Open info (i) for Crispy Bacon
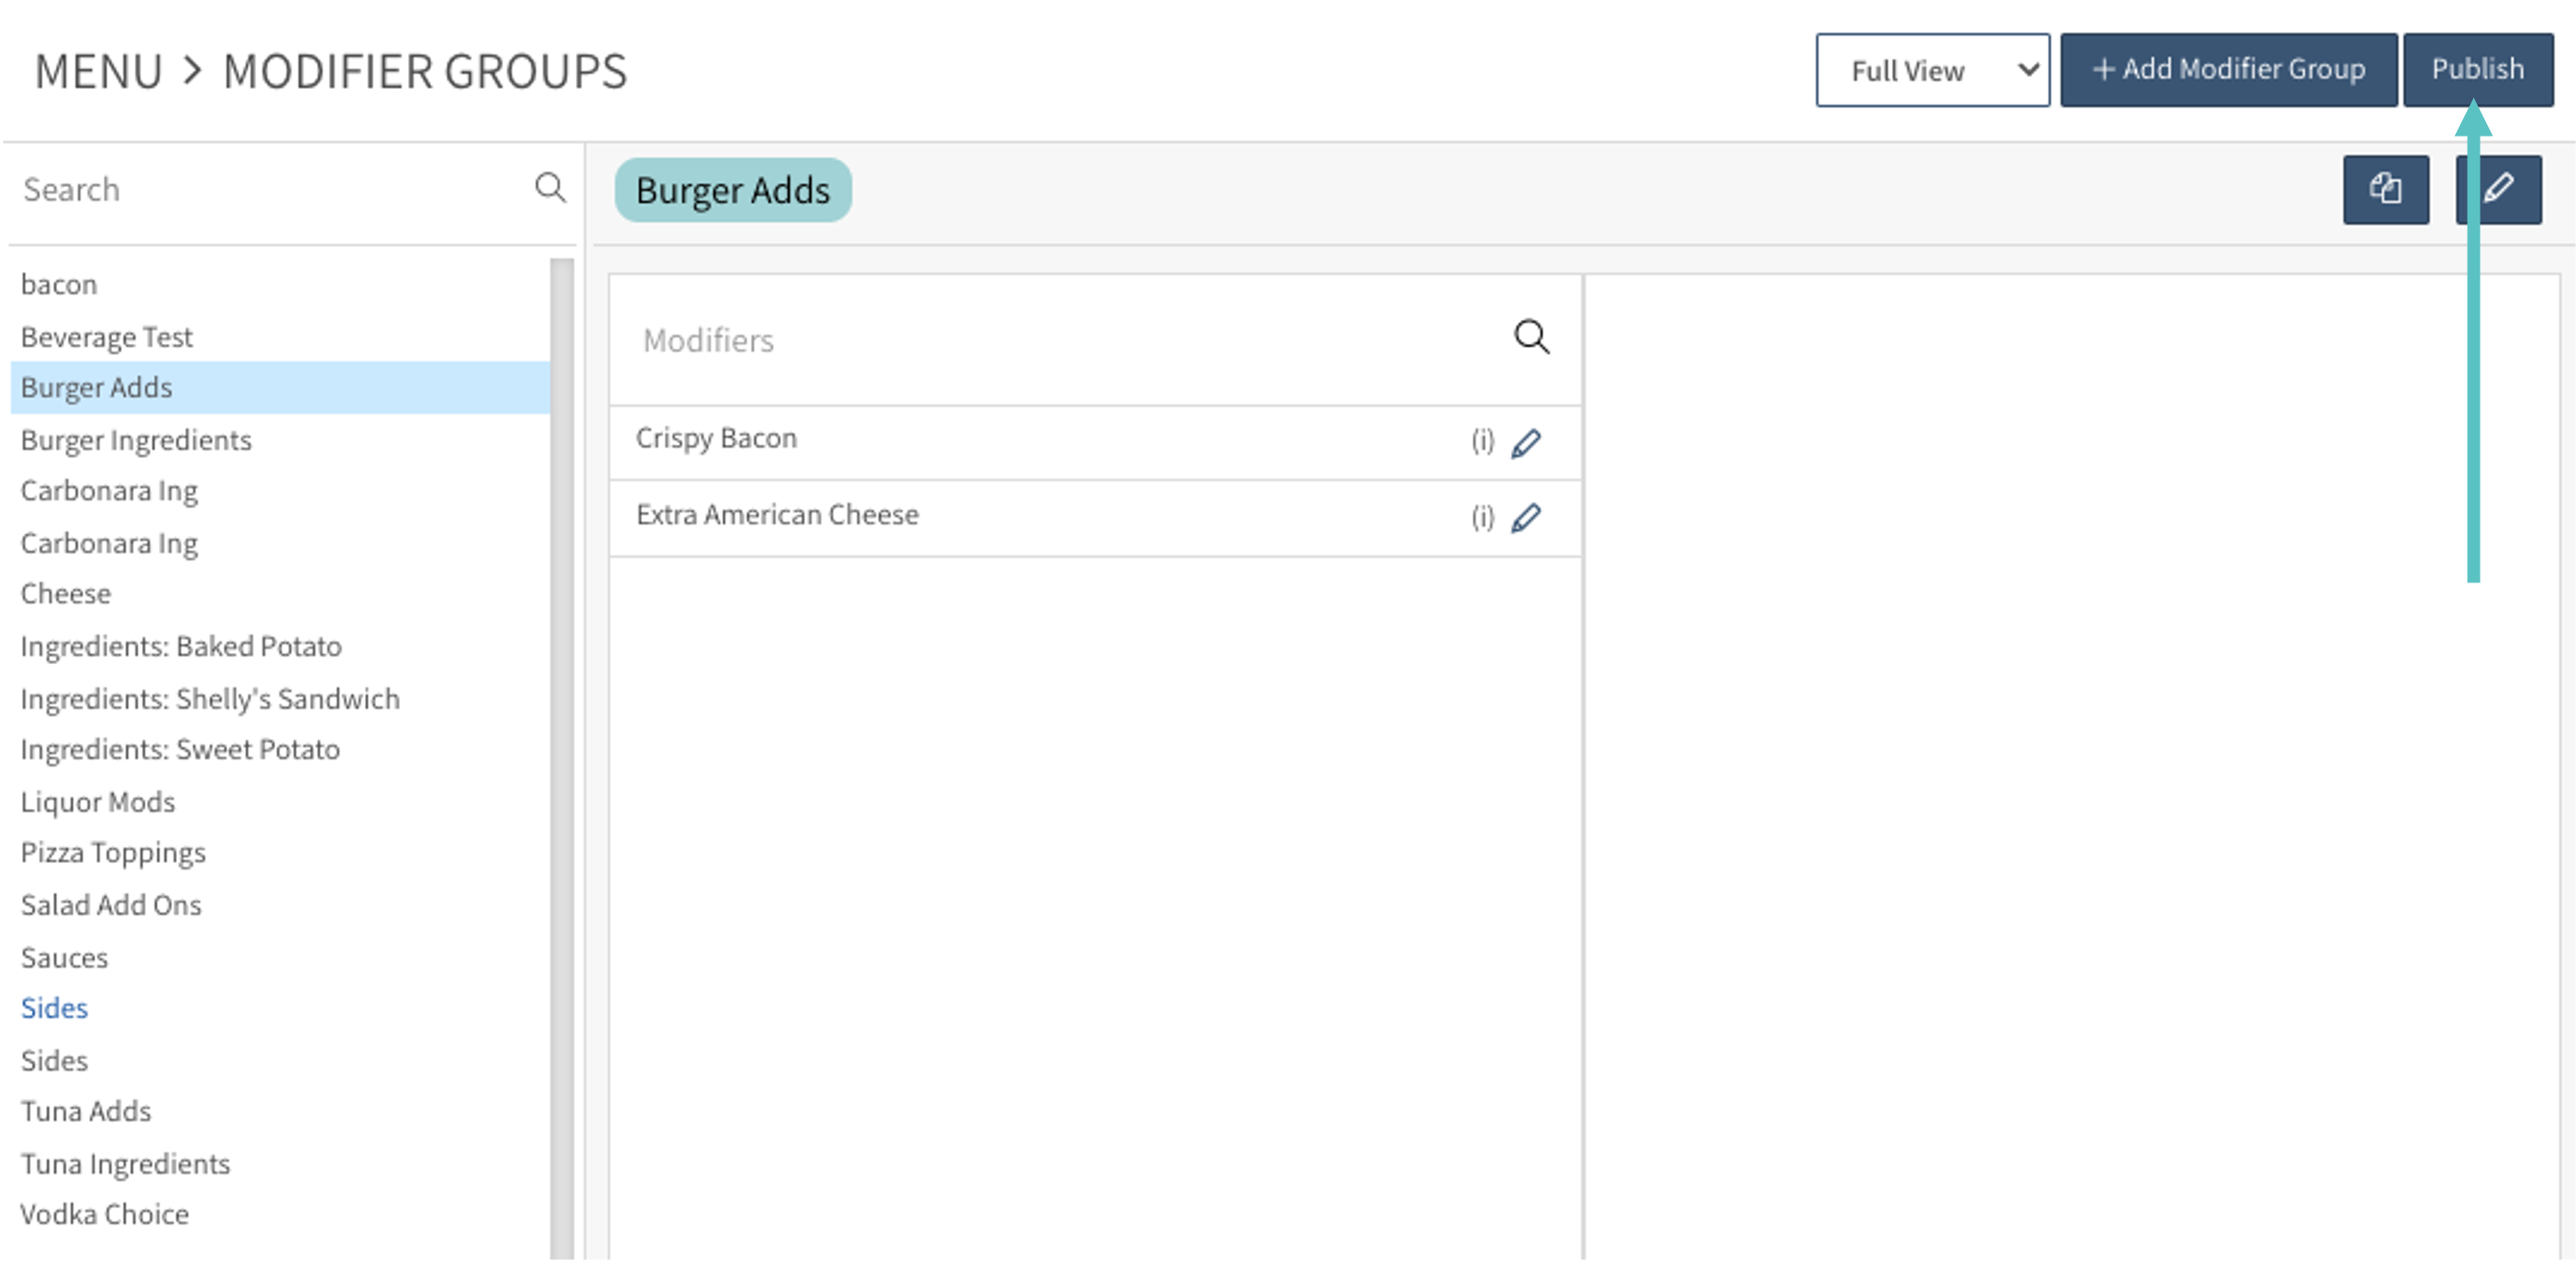Image resolution: width=2576 pixels, height=1261 pixels. point(1482,441)
